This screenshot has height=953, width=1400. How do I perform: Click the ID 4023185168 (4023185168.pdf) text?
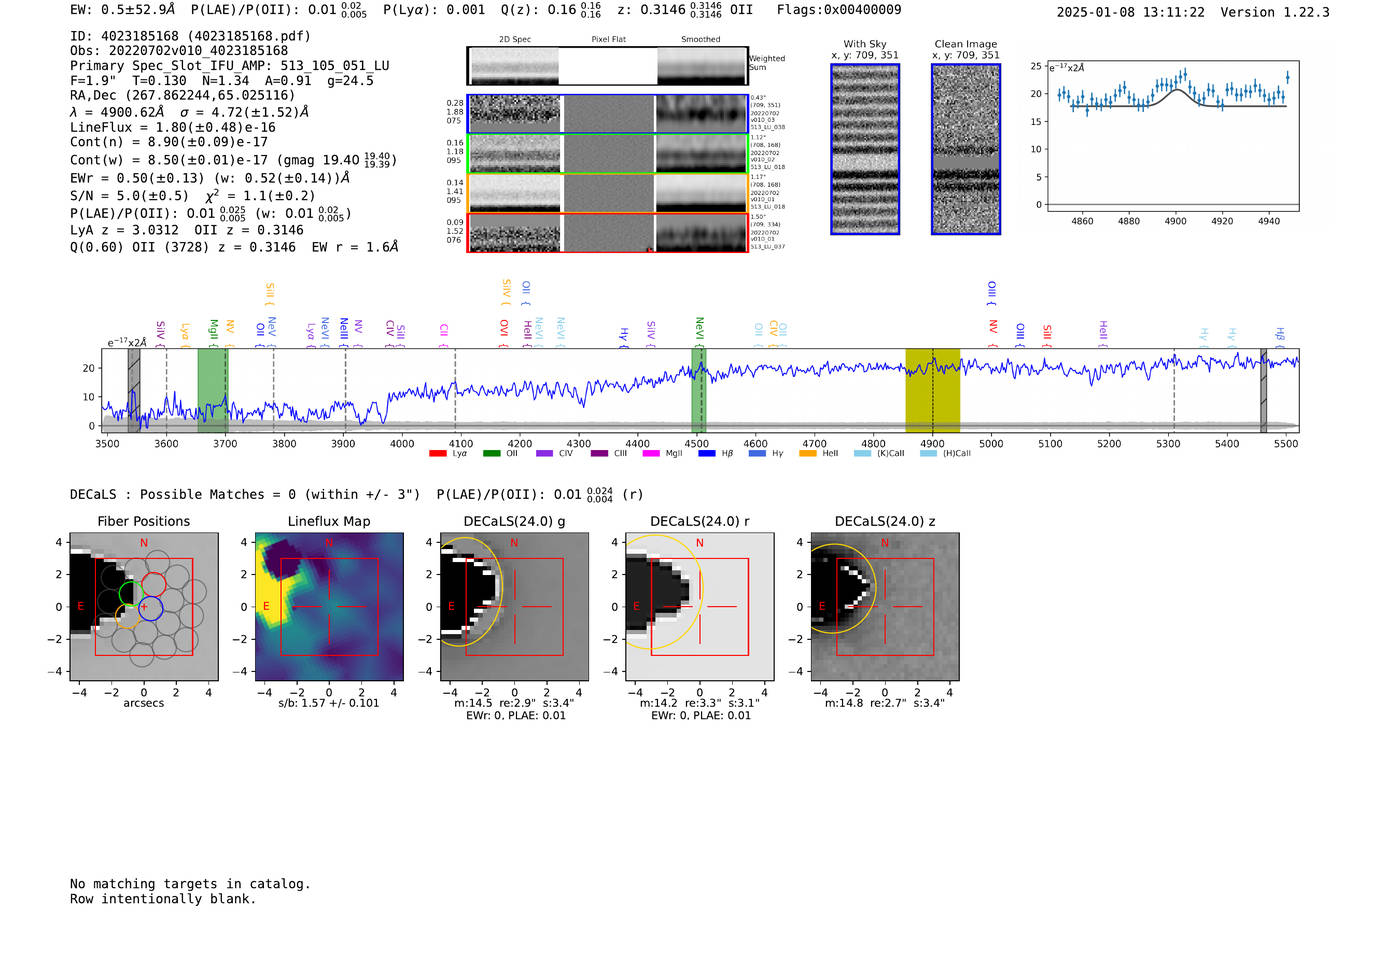(190, 36)
